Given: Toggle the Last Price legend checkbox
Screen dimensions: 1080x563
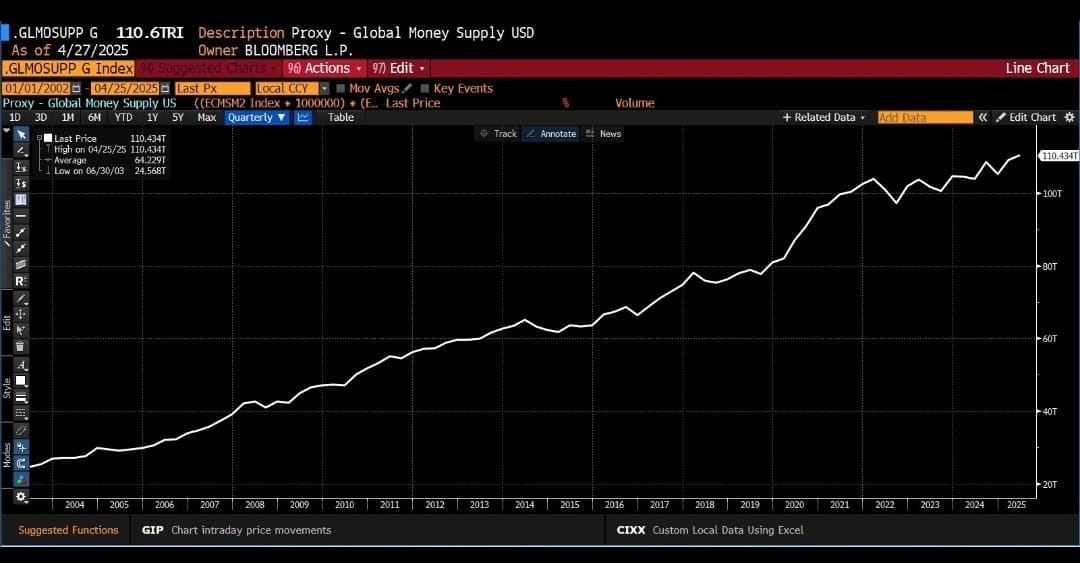Looking at the screenshot, I should click(47, 138).
